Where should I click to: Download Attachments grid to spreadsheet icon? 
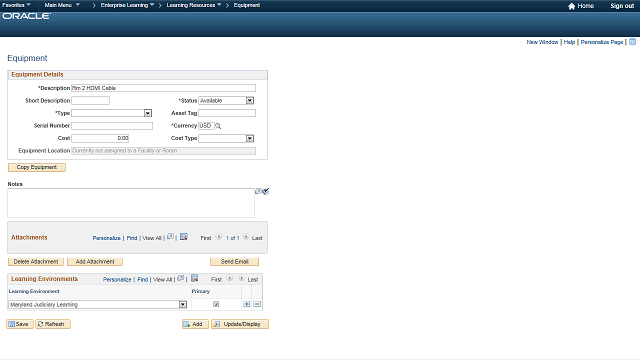coord(184,237)
